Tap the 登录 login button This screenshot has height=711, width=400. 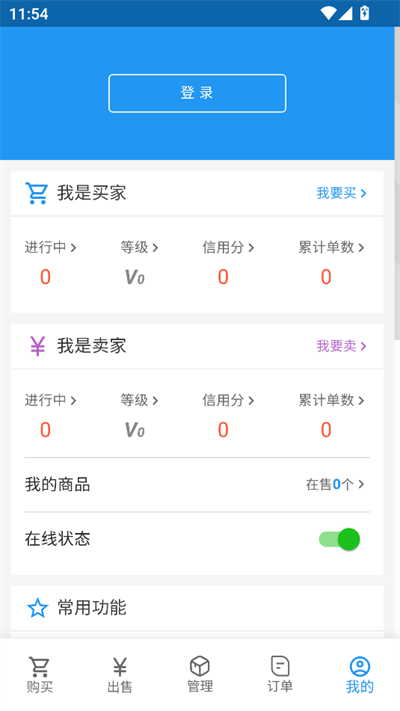tap(197, 93)
